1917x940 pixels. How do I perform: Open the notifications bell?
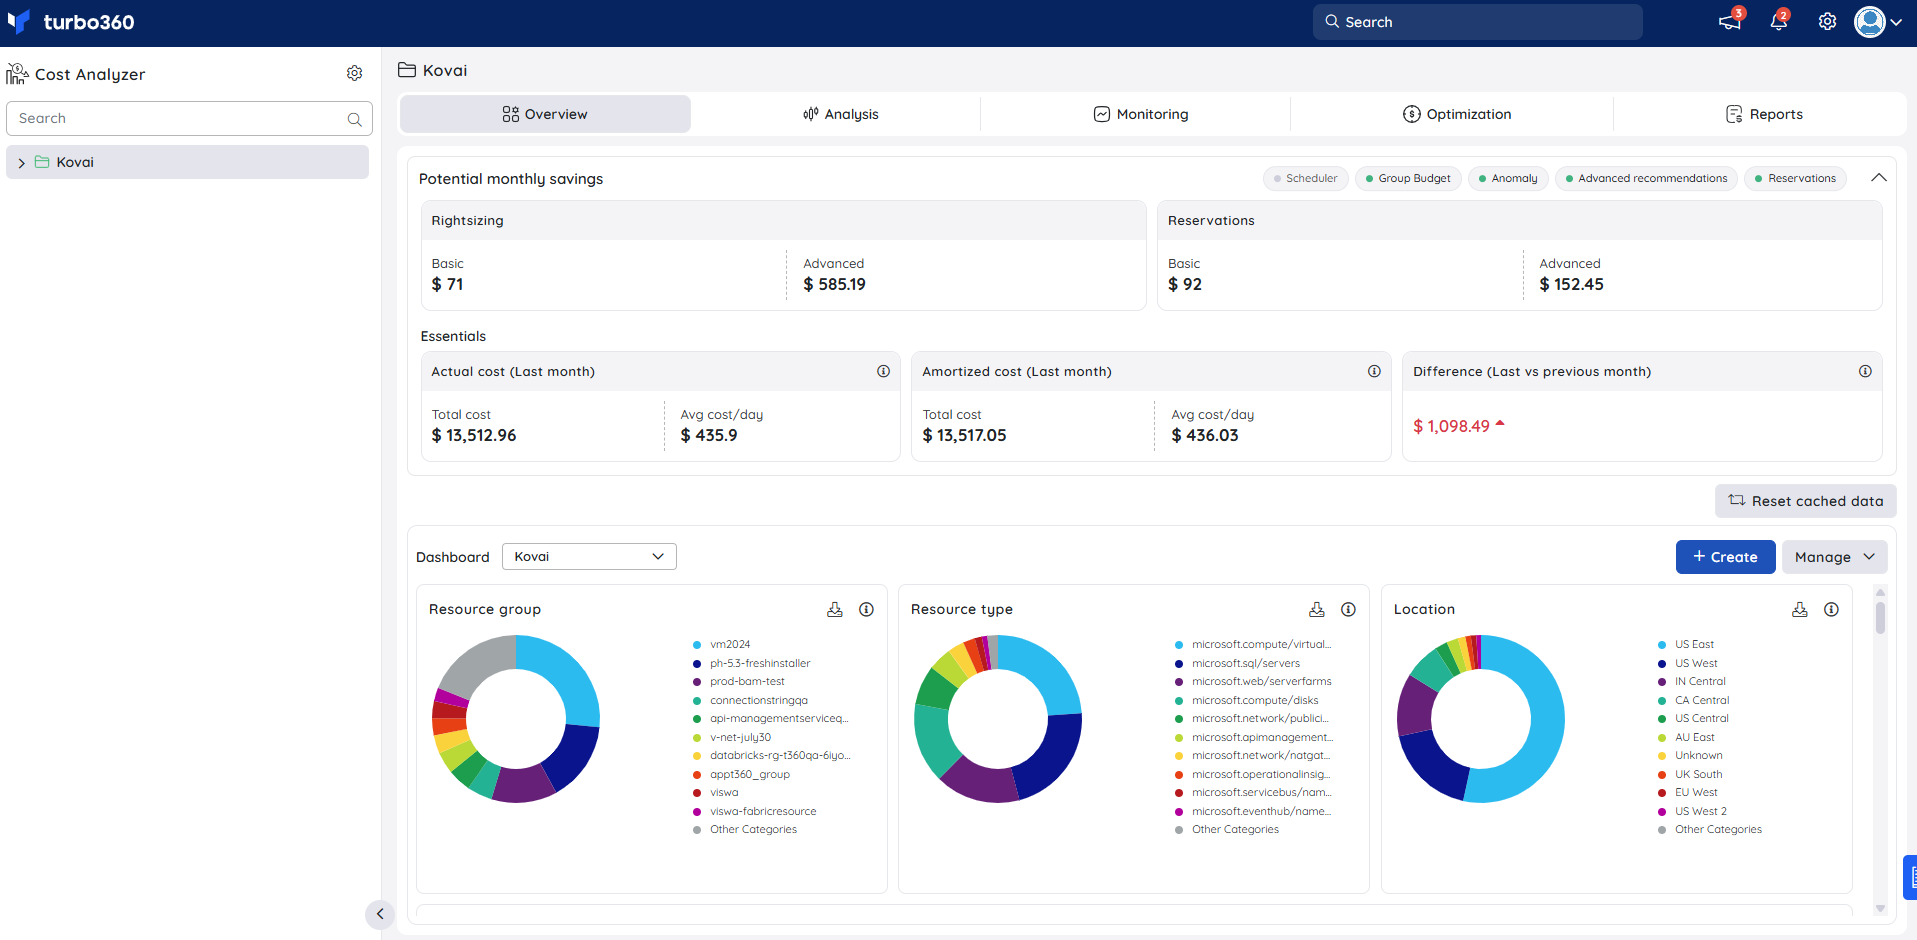[1779, 21]
